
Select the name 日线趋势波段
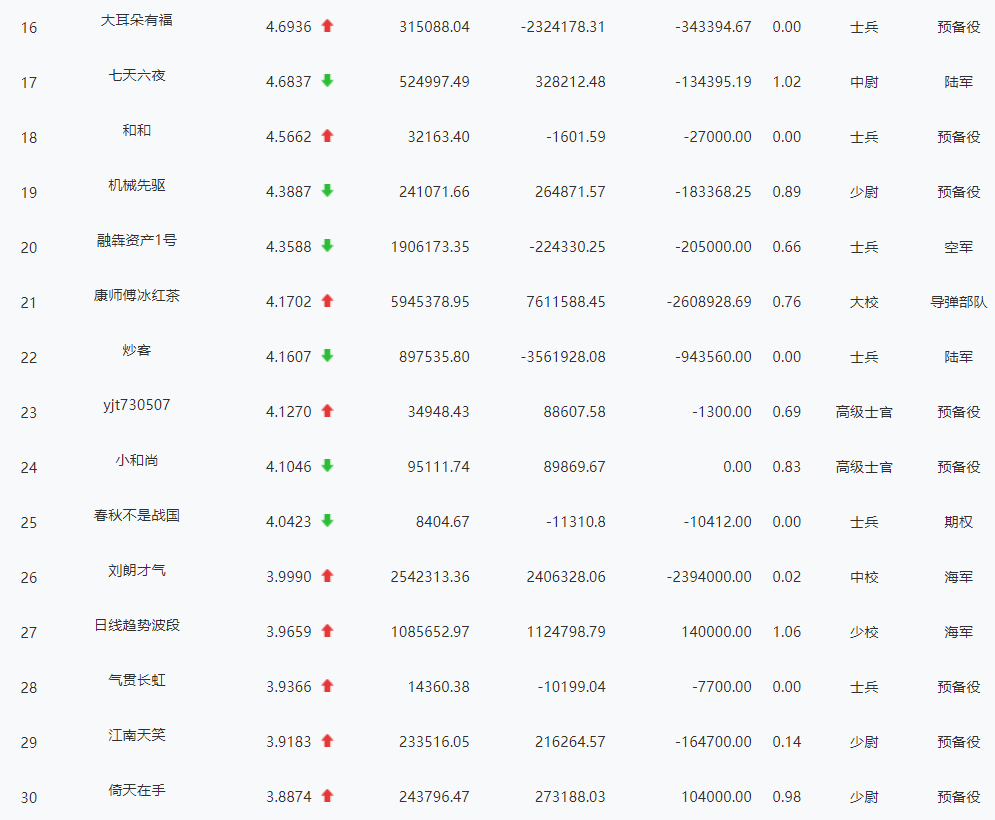pos(137,625)
